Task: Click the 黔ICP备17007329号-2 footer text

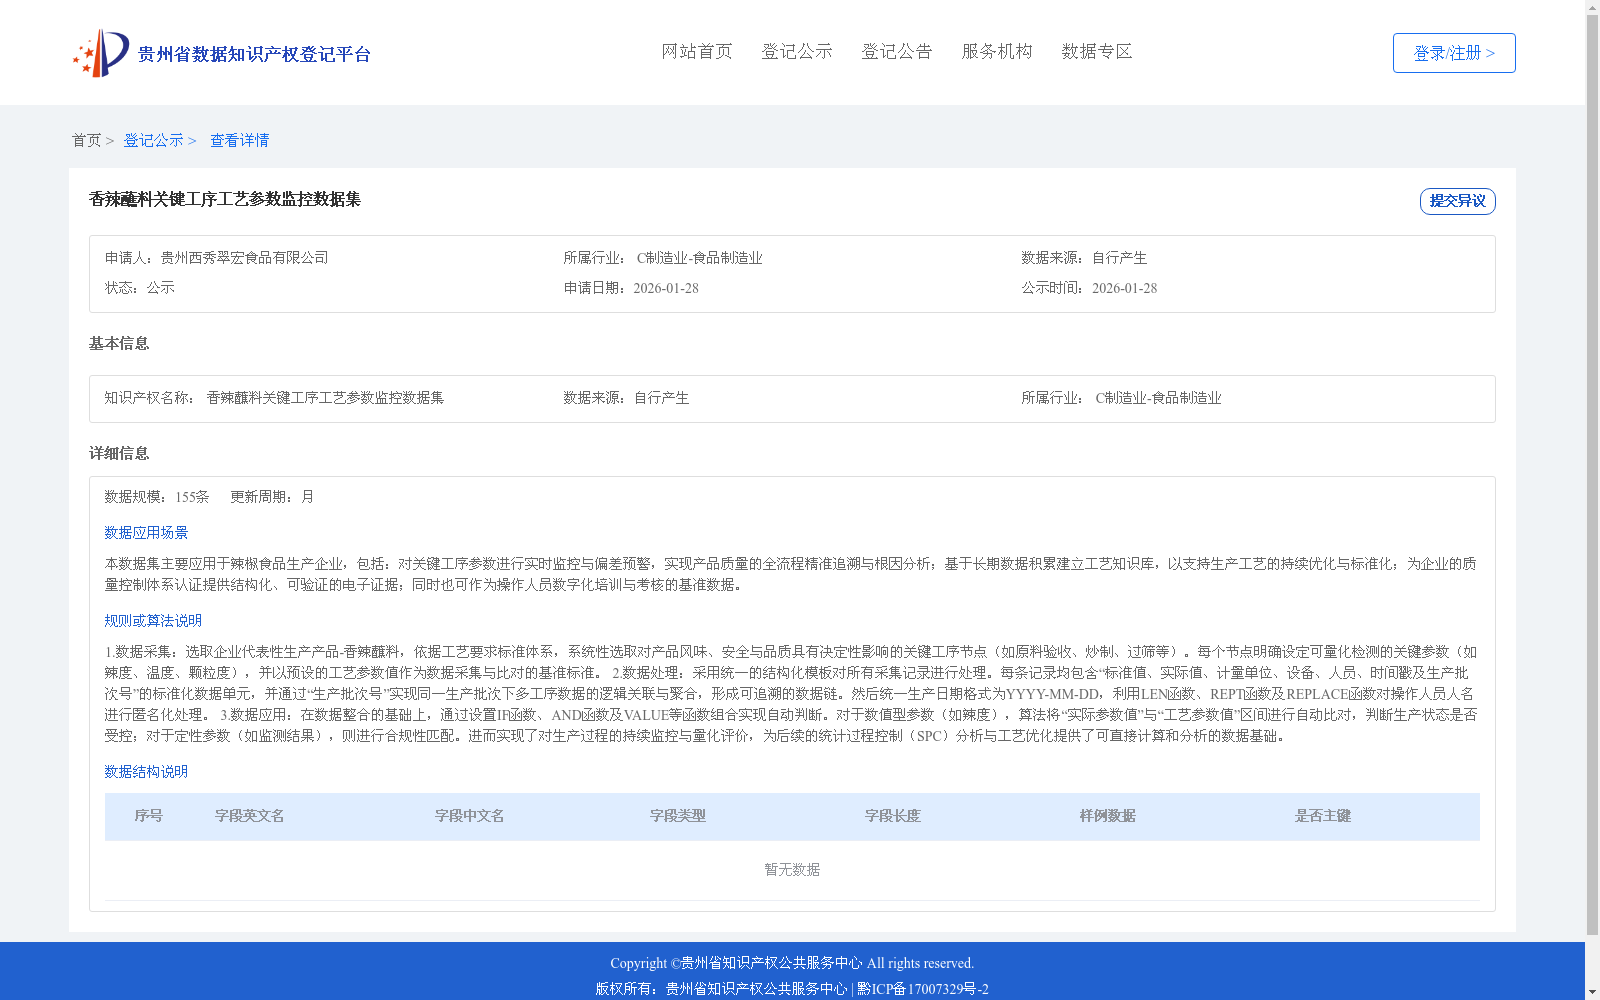Action: tap(923, 989)
